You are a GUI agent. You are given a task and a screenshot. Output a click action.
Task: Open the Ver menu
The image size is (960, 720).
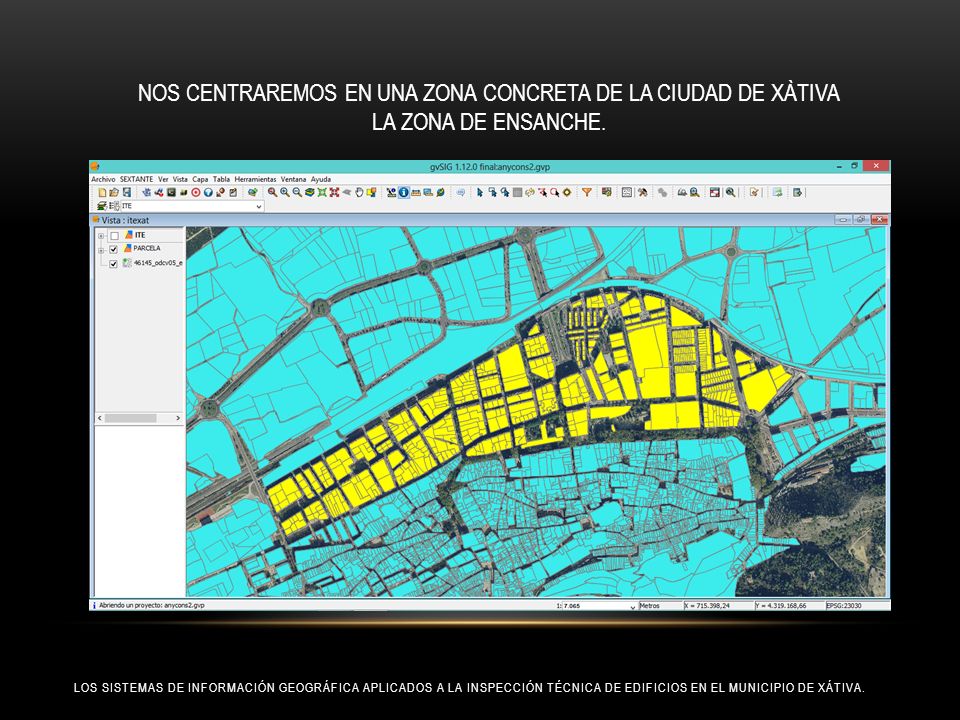tap(163, 179)
